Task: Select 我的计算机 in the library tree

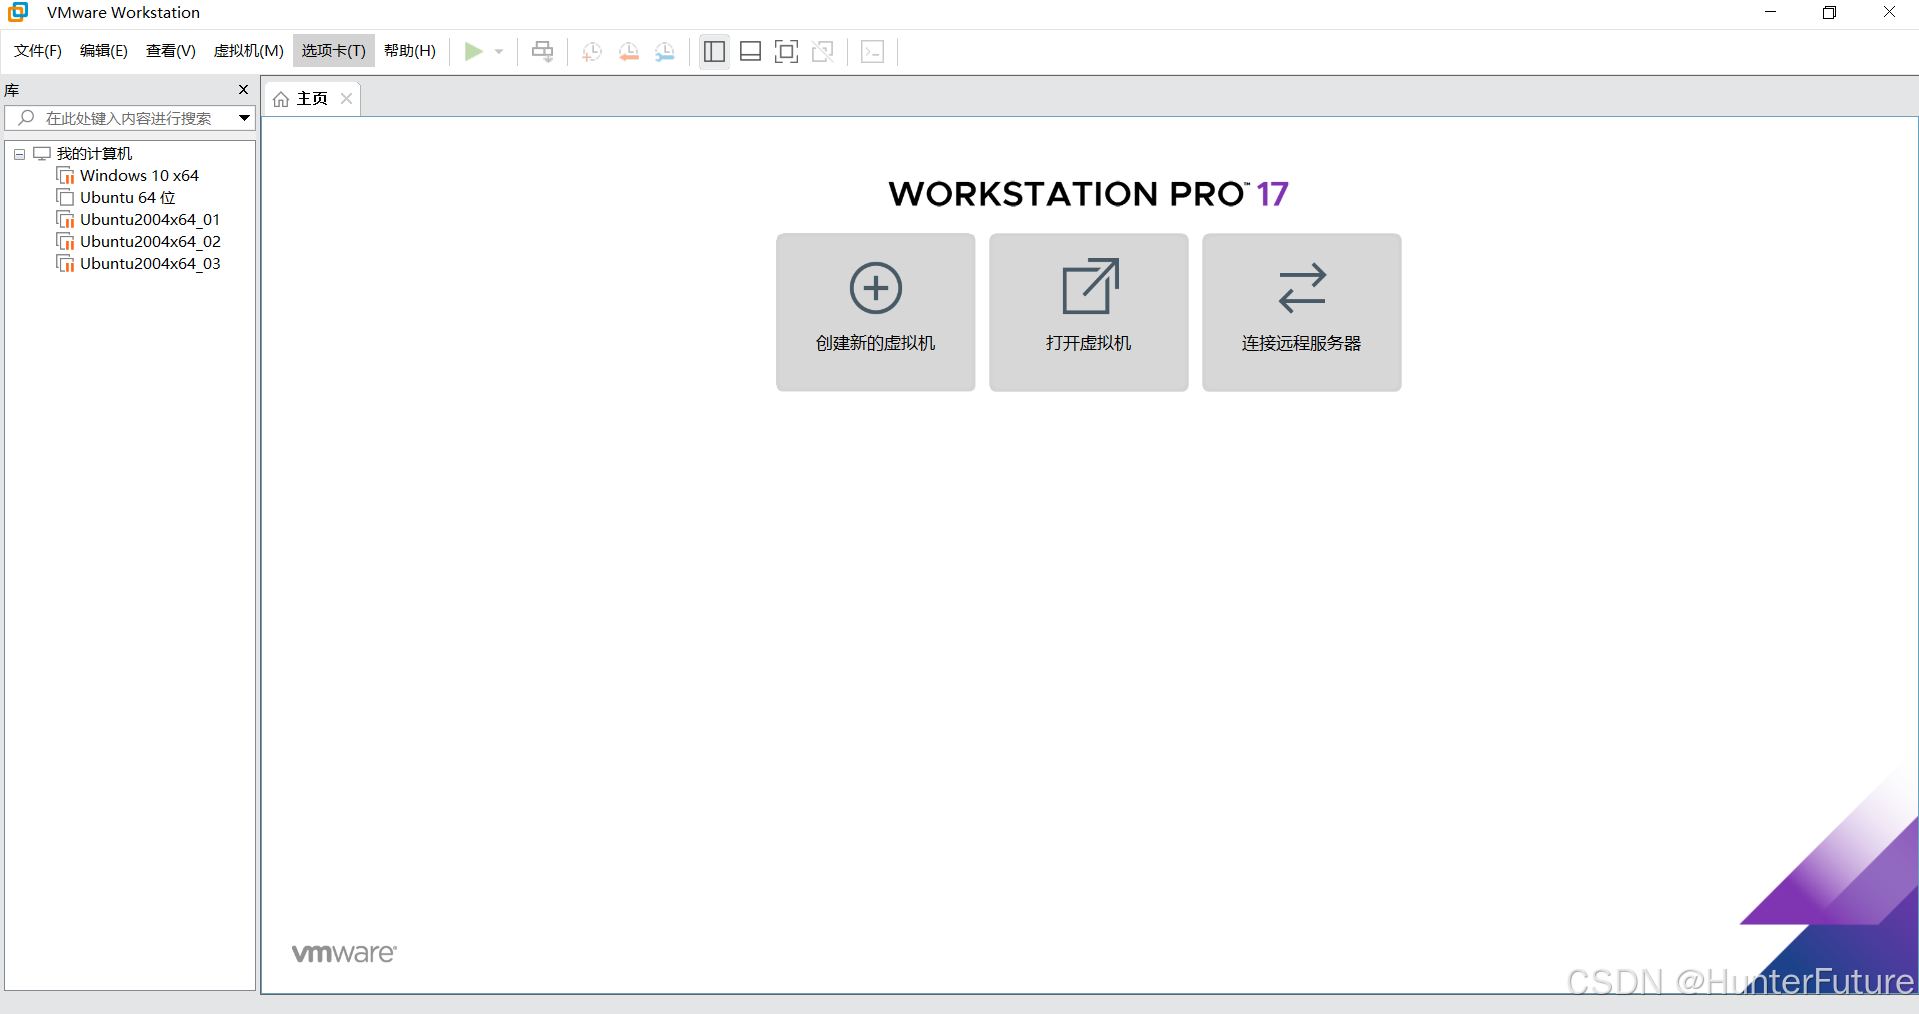Action: click(94, 154)
